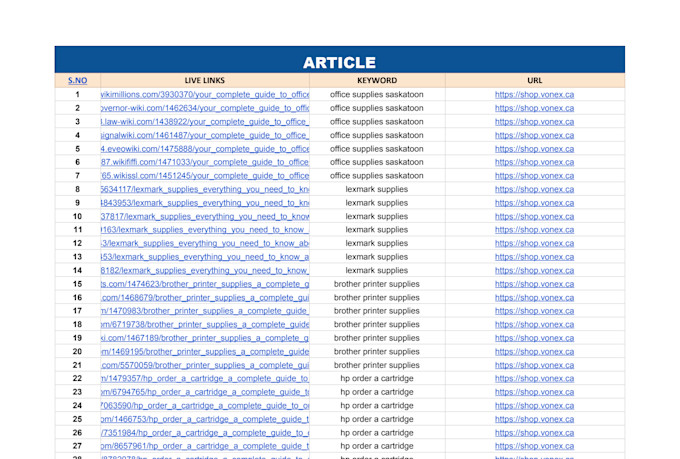The image size is (680, 459).
Task: Open the lexmark live link containing 4843953
Action: coord(205,203)
